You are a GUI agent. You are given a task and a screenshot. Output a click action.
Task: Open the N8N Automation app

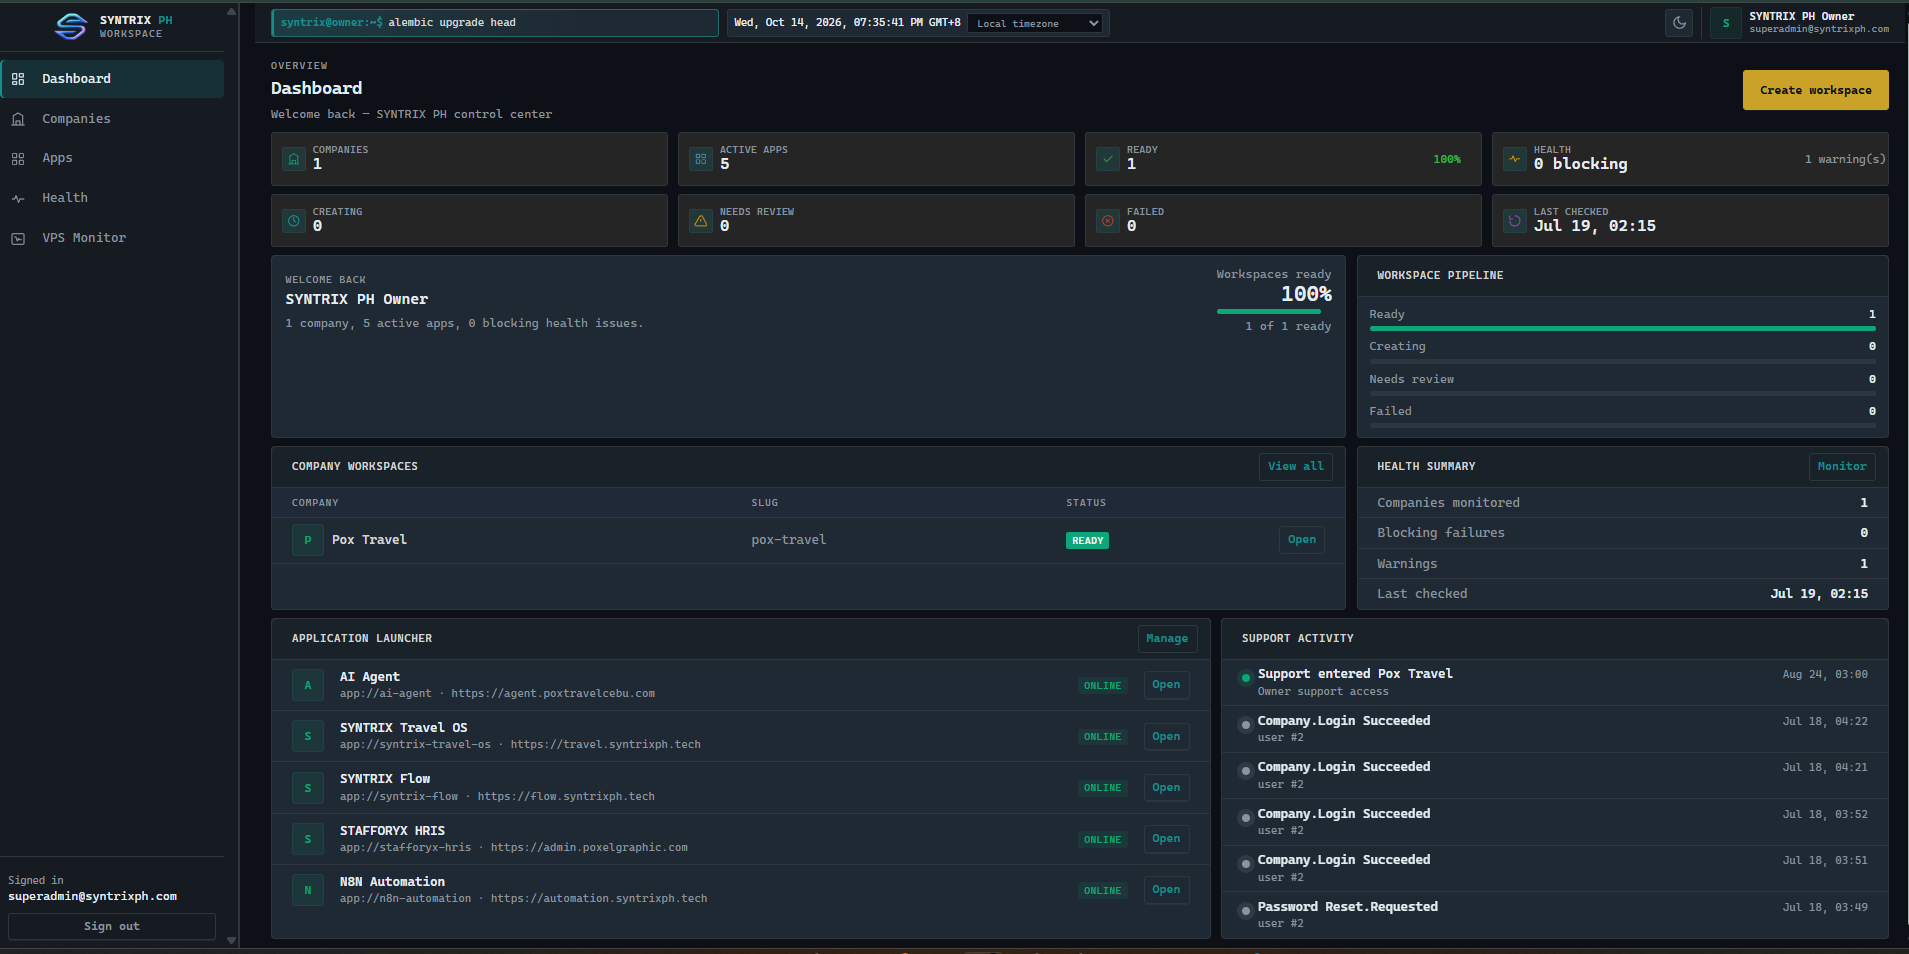click(1166, 890)
